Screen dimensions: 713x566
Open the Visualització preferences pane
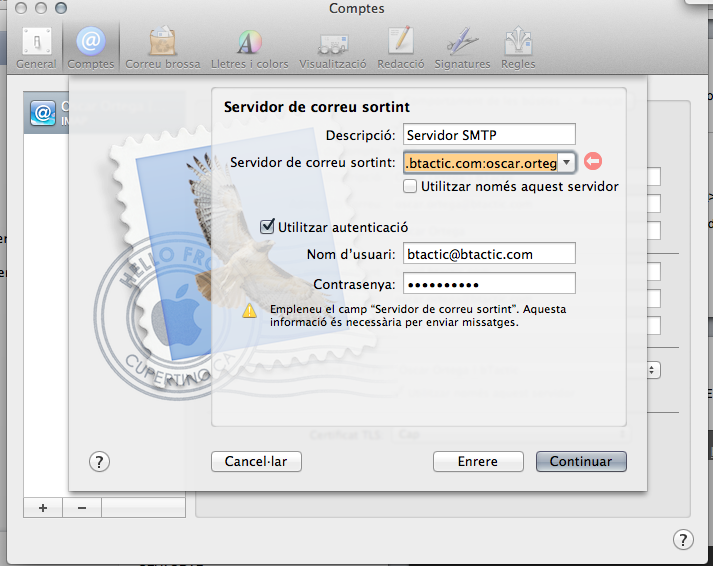pos(333,48)
